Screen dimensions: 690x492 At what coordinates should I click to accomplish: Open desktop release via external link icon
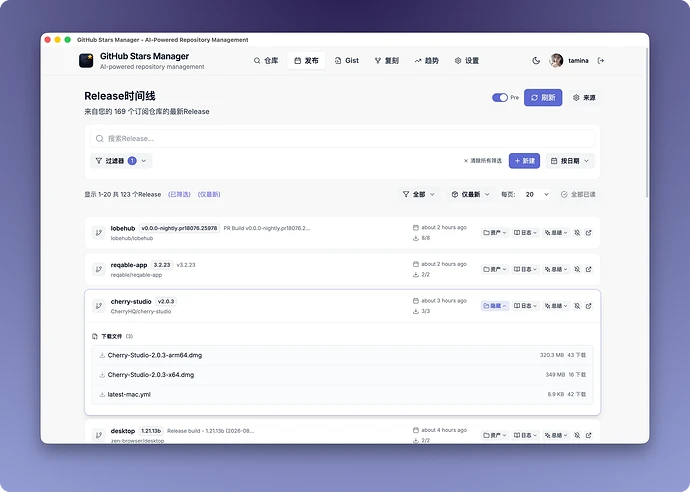(588, 435)
